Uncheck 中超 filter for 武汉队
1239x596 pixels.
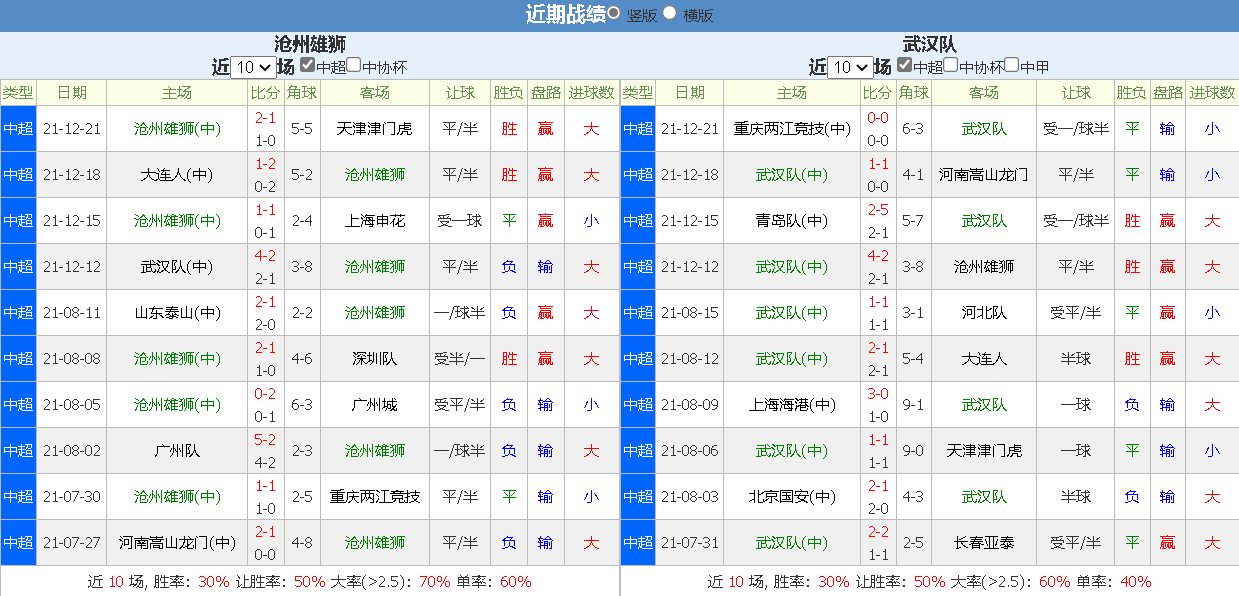905,65
